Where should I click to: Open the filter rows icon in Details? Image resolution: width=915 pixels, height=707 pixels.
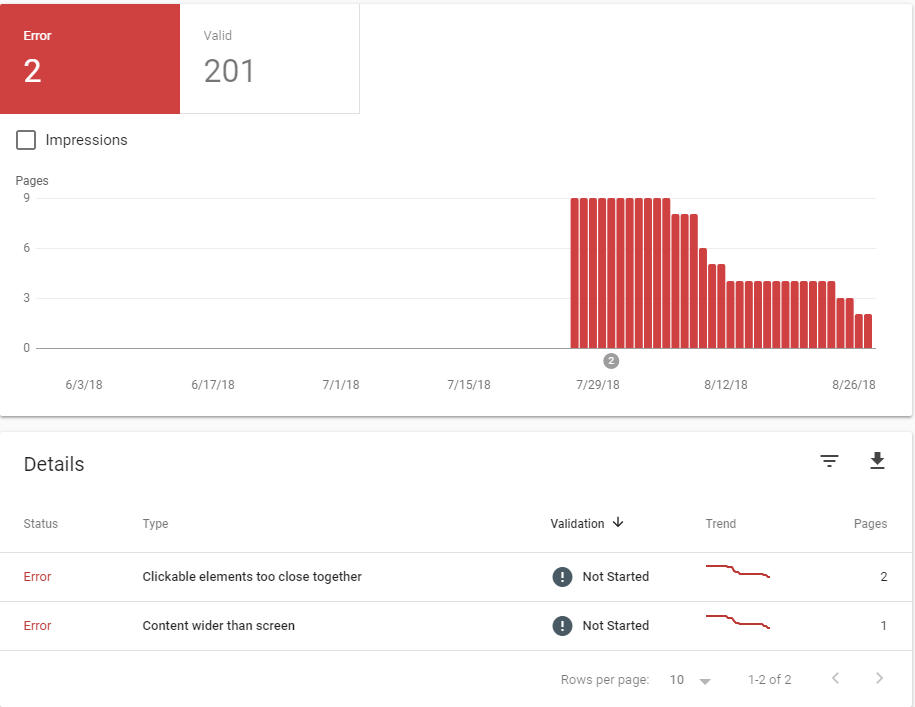click(829, 461)
